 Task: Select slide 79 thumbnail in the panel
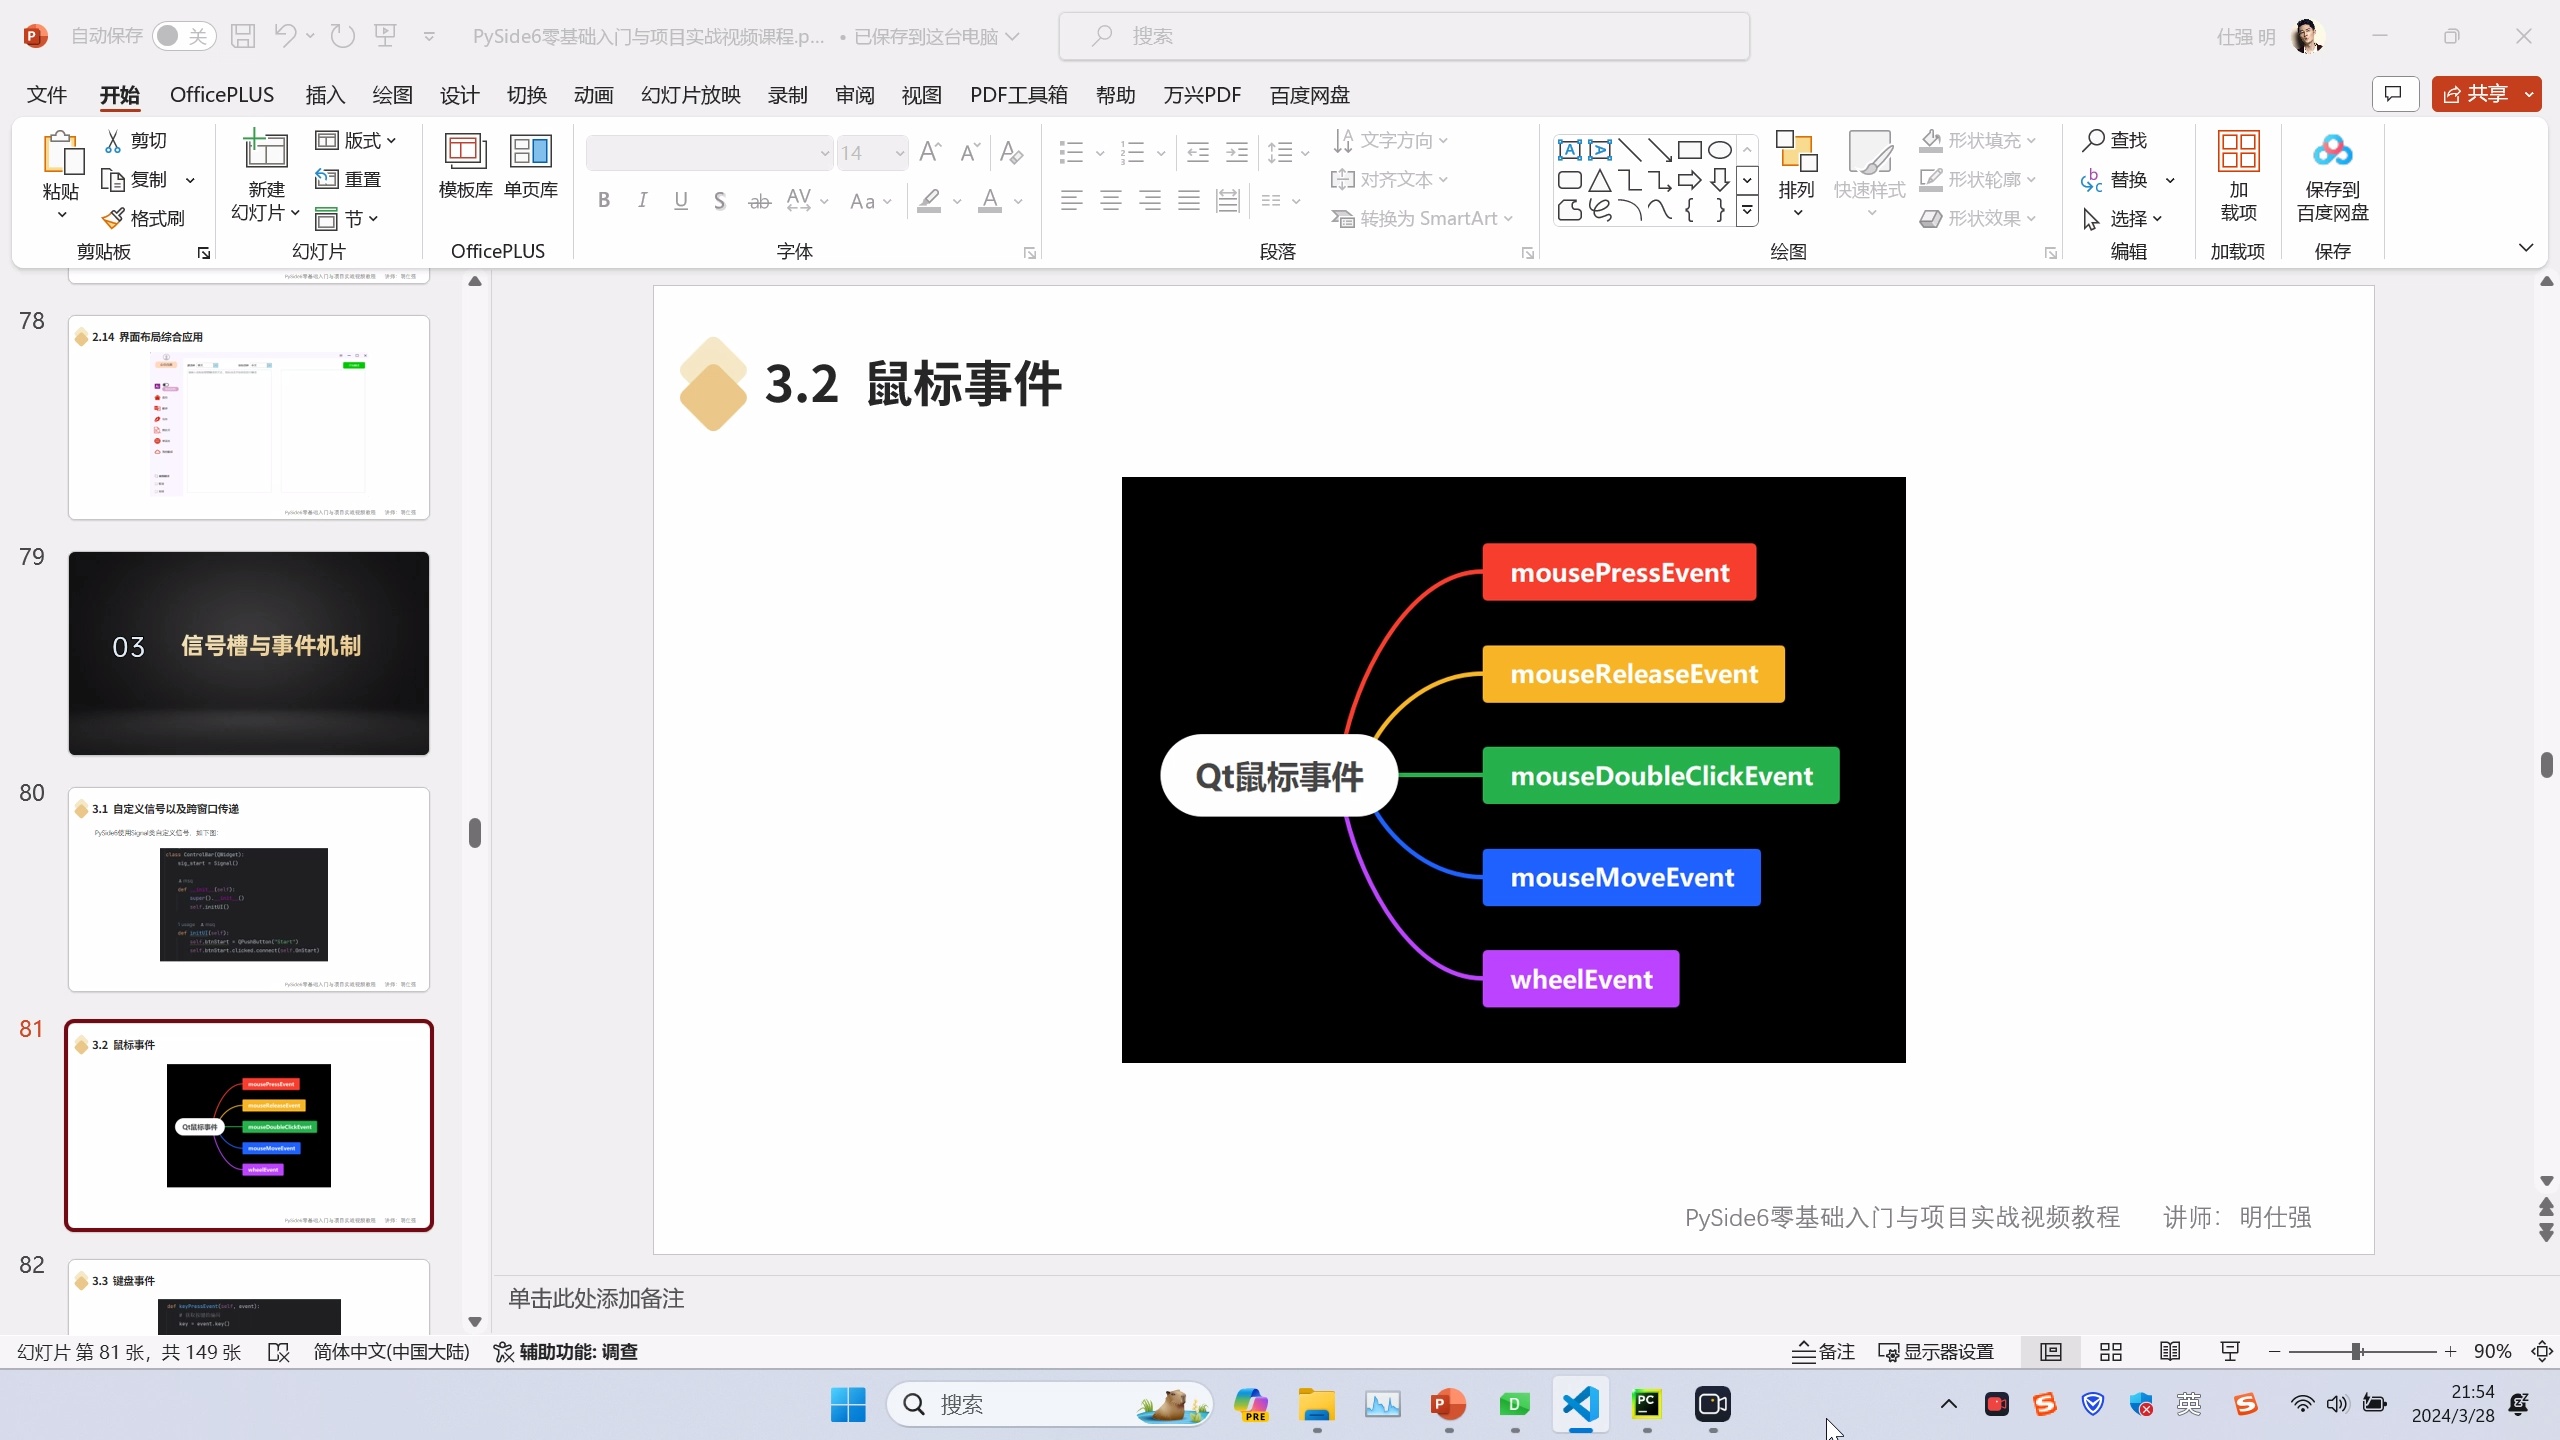[248, 651]
